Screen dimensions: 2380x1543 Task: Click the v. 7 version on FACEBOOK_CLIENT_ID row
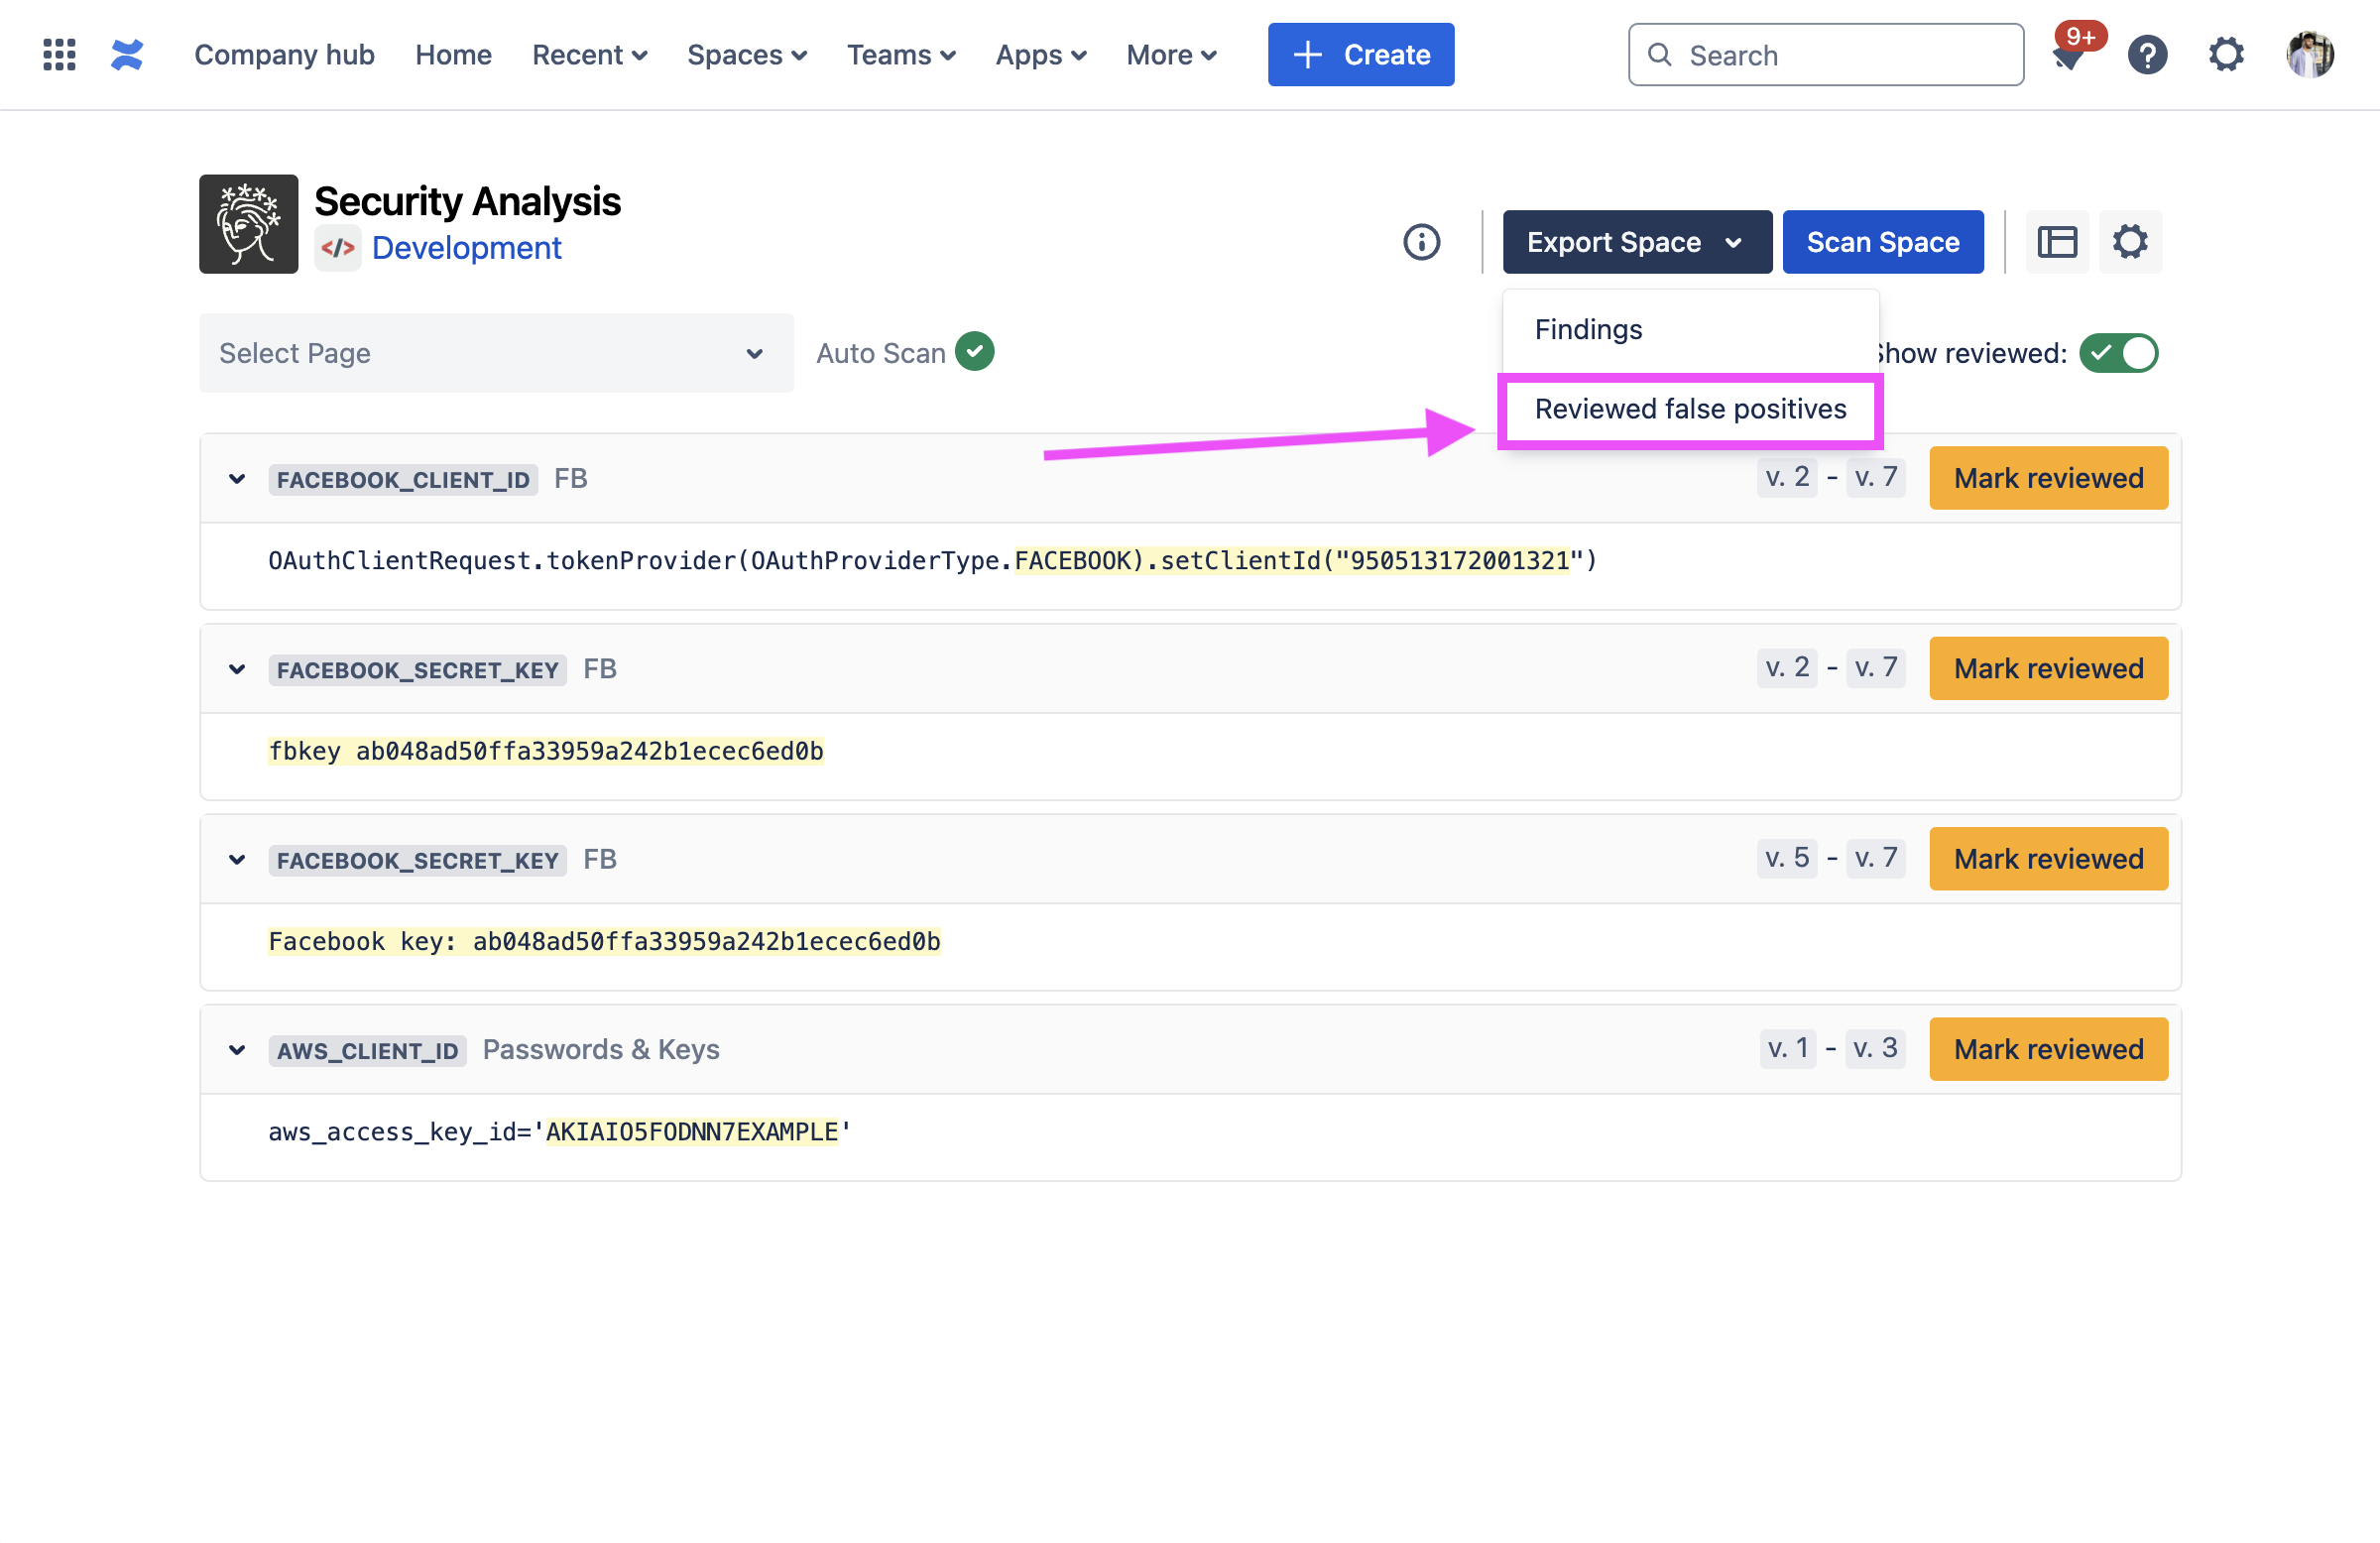[x=1875, y=477]
